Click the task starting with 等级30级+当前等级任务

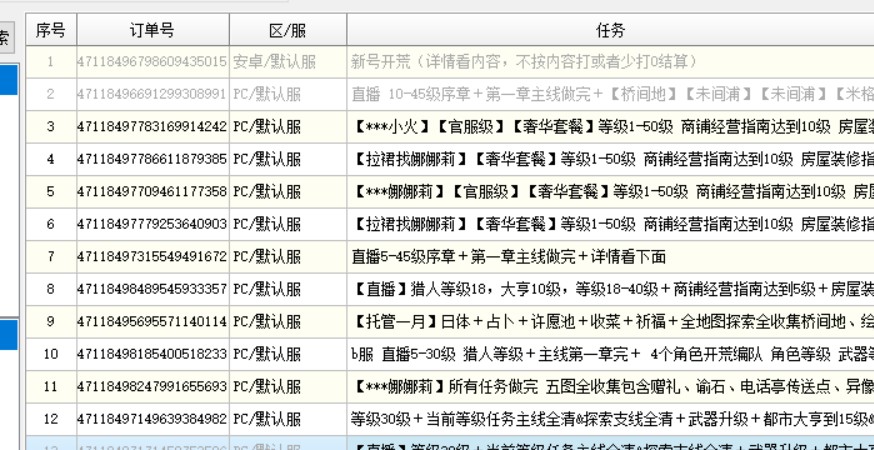click(x=610, y=419)
